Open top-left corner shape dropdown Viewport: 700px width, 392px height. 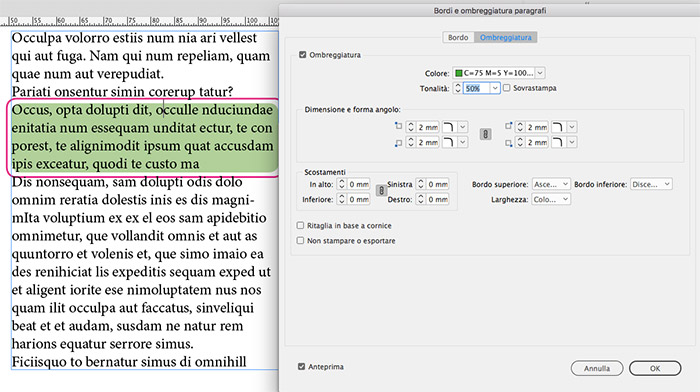463,127
